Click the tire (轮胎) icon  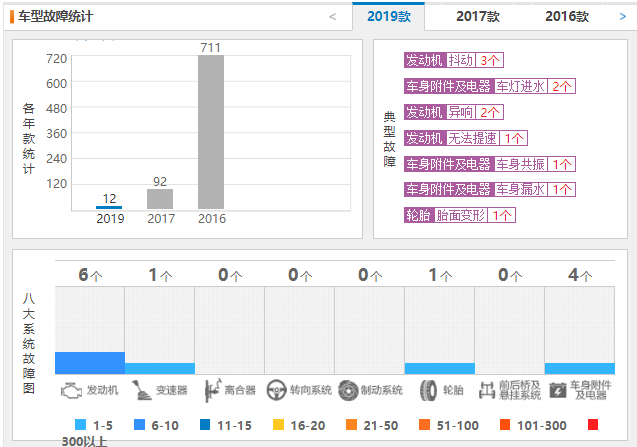coord(428,391)
